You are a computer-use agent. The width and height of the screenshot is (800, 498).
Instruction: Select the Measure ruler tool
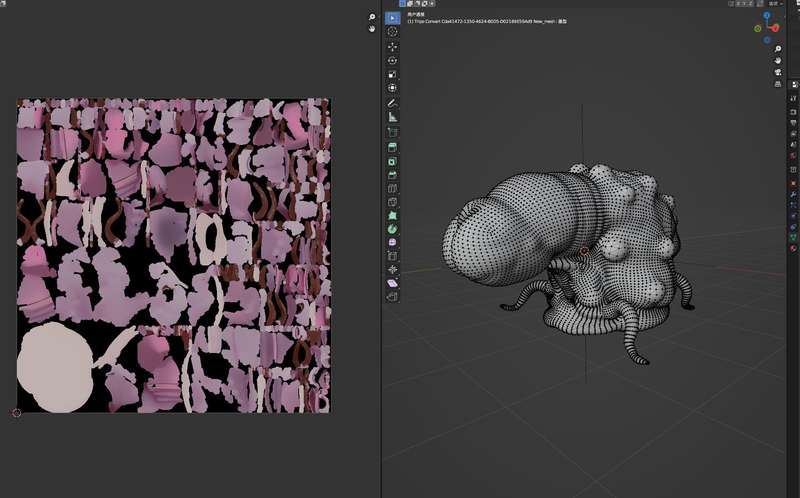tap(392, 117)
